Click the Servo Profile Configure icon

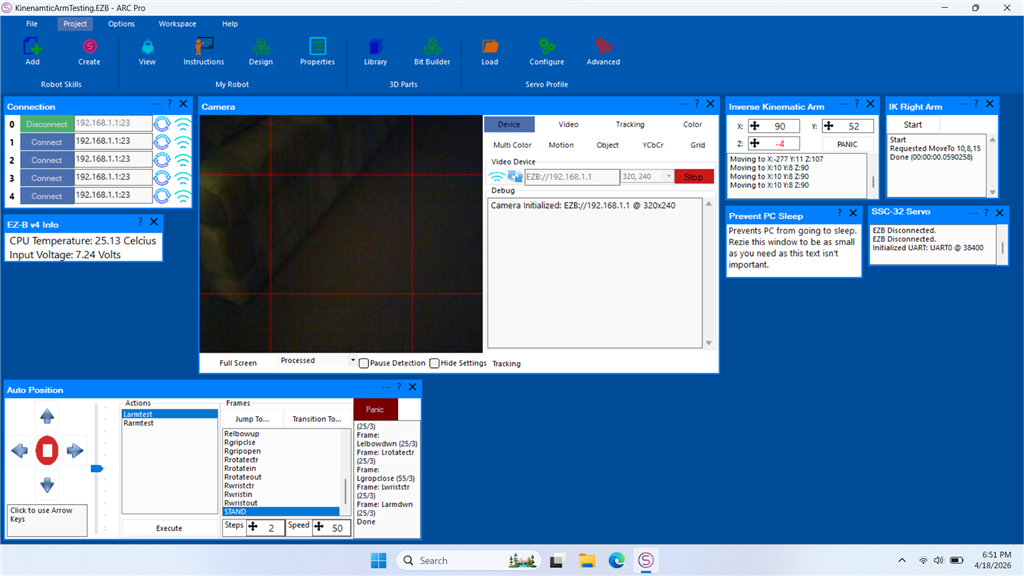point(546,47)
